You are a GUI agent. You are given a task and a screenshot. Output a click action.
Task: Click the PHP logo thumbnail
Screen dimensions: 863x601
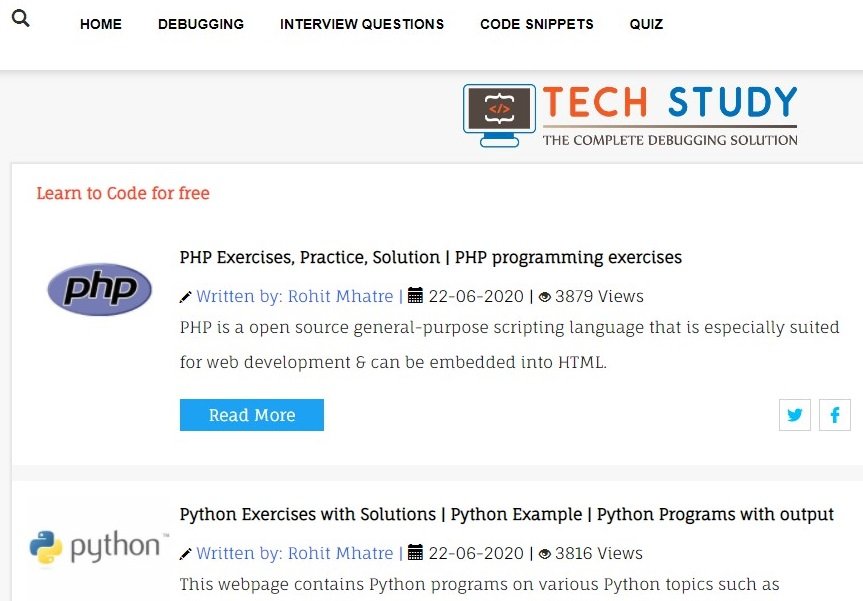[100, 290]
